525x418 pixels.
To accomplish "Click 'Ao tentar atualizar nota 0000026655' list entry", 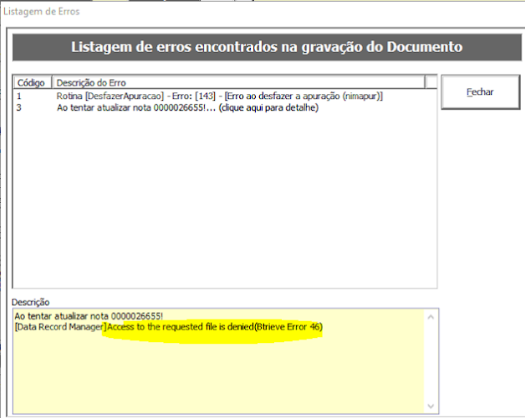I will 131,108.
